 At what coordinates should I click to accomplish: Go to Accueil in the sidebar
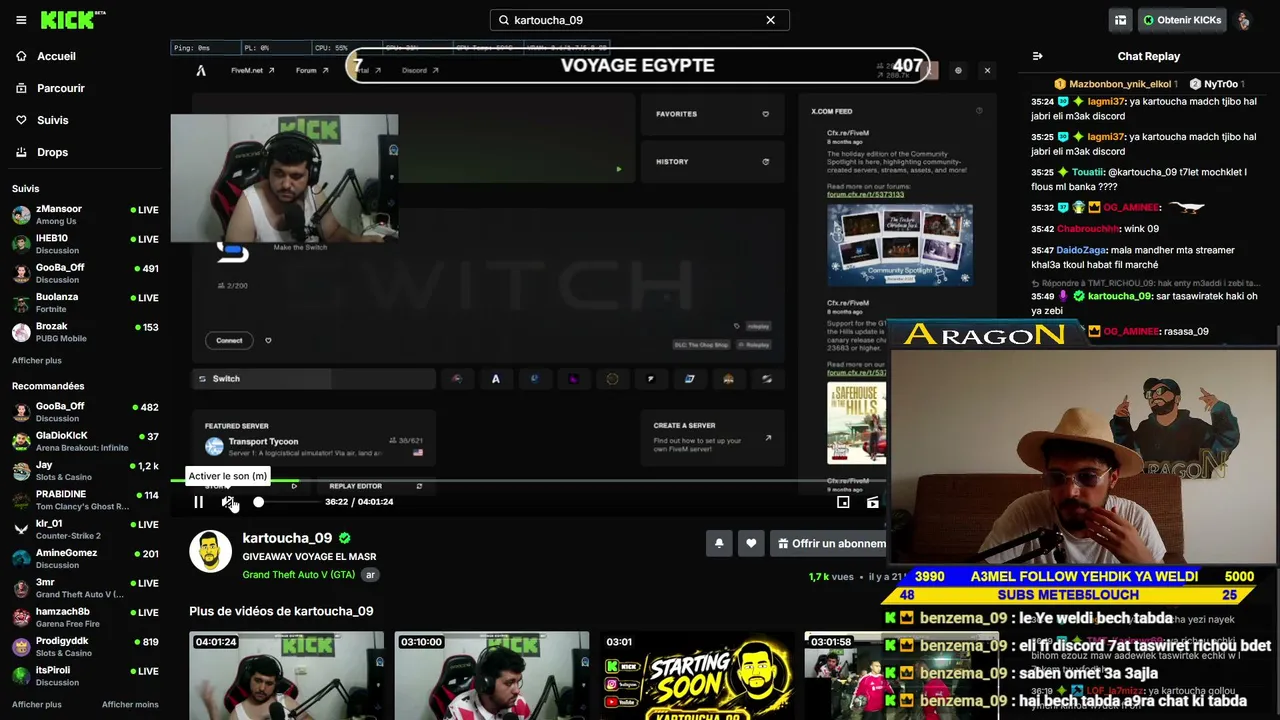click(x=57, y=56)
